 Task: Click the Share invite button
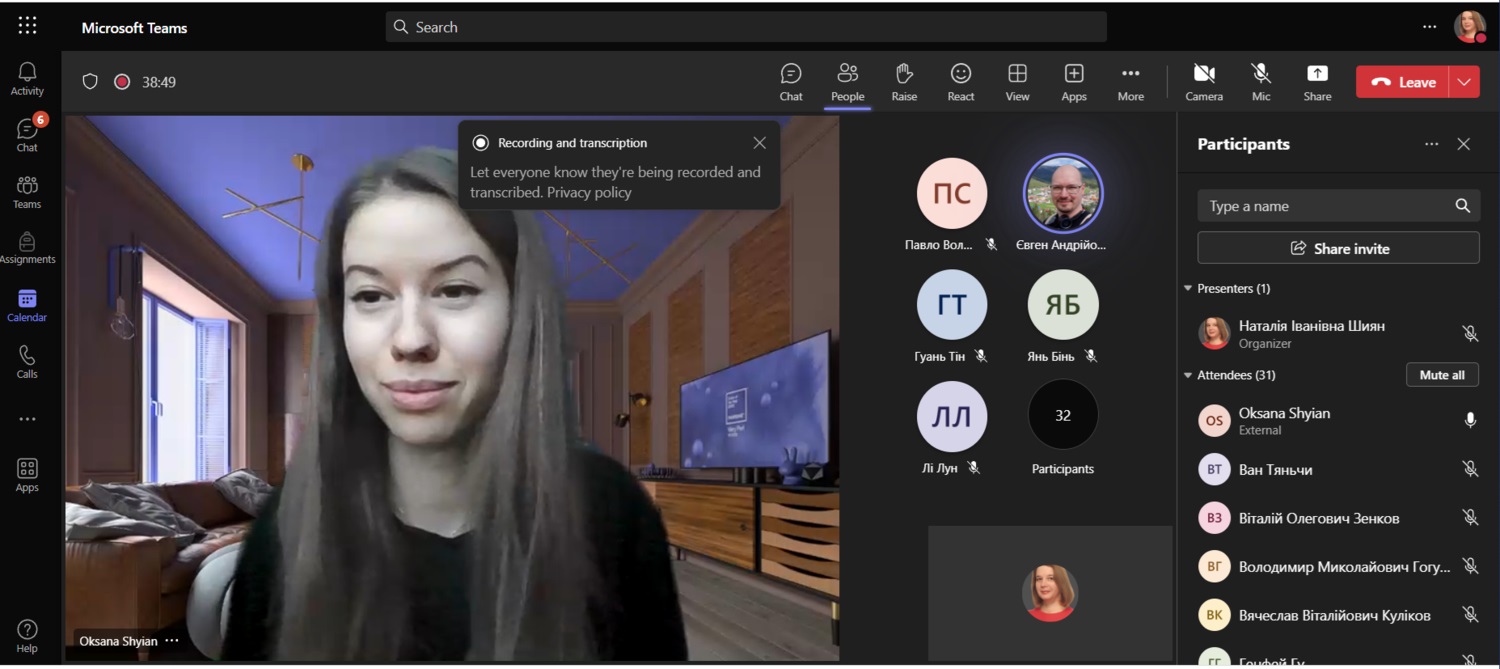pos(1338,248)
